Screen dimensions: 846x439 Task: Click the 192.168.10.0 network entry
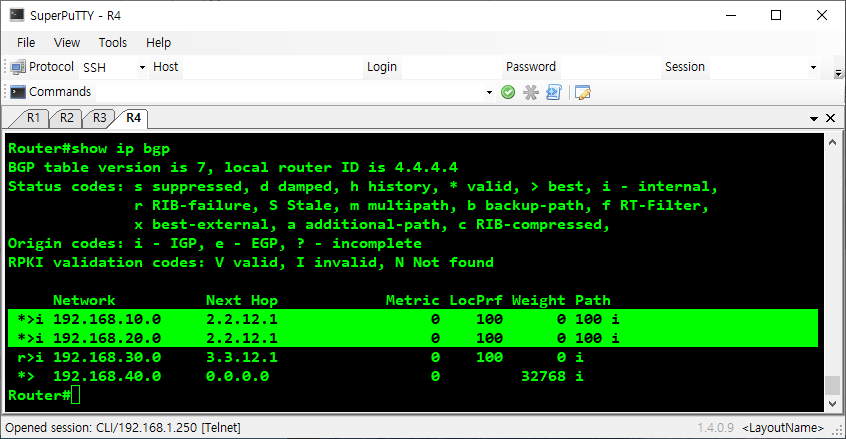point(107,319)
